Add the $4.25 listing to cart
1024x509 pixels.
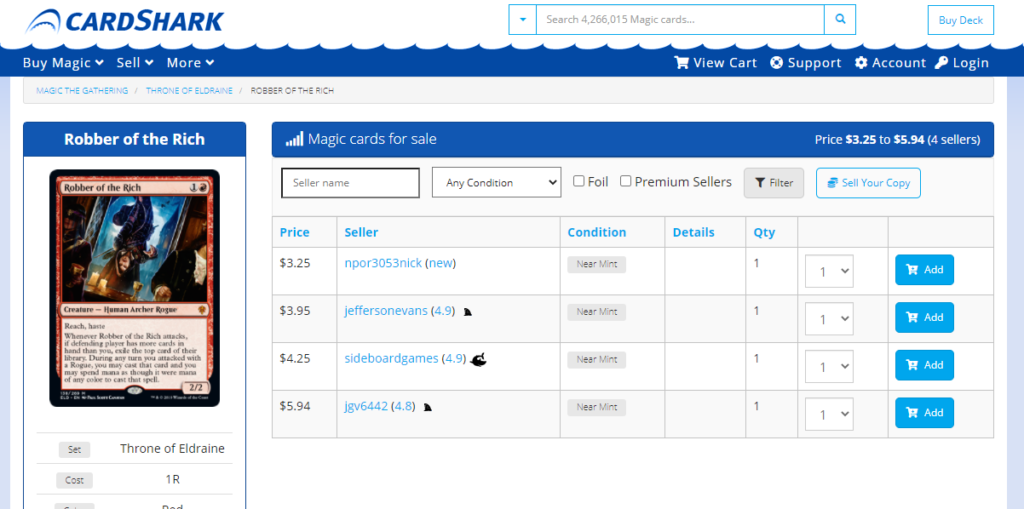click(x=924, y=365)
